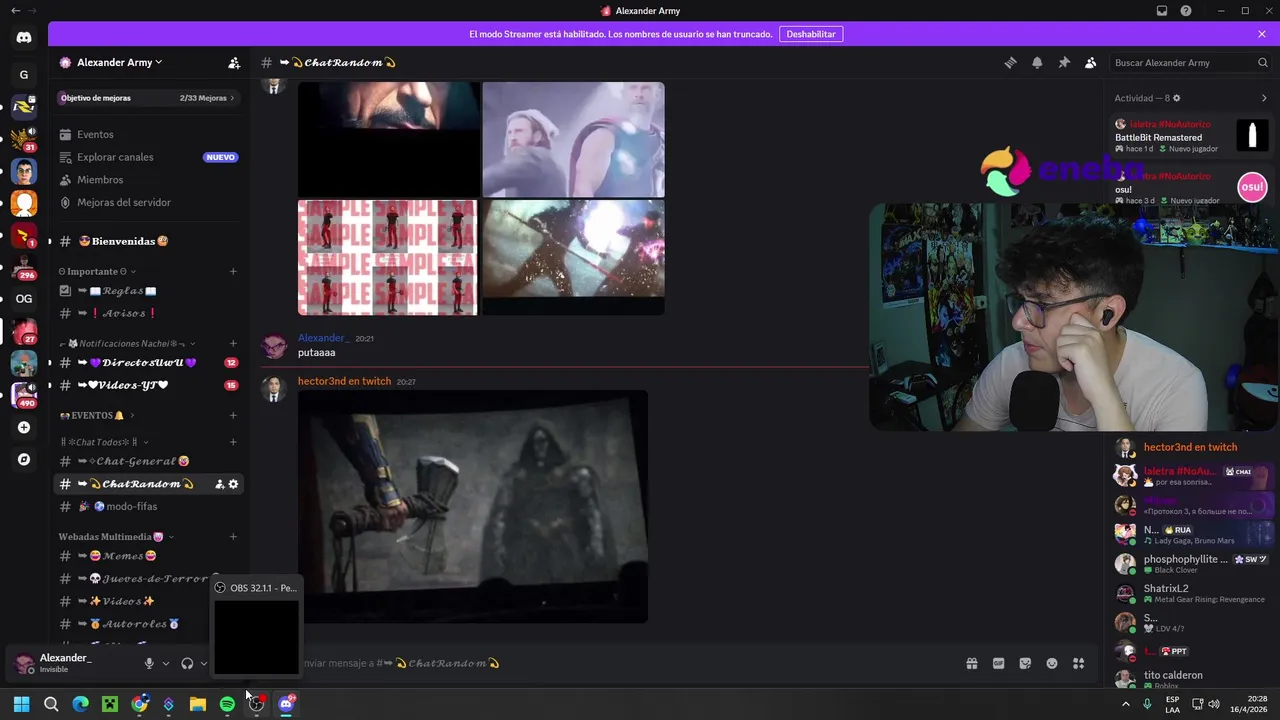Collapse the Chat Todos category
The width and height of the screenshot is (1280, 720).
(x=104, y=442)
